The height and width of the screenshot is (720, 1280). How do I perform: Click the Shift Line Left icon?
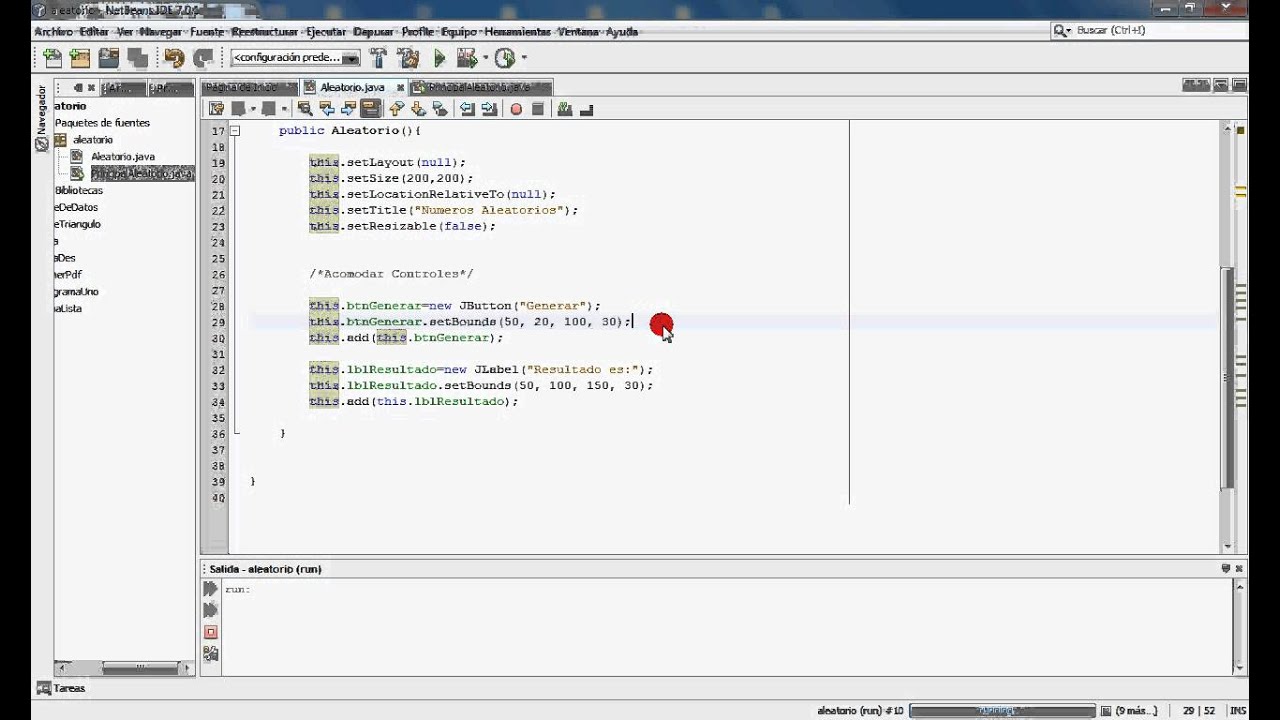point(467,108)
